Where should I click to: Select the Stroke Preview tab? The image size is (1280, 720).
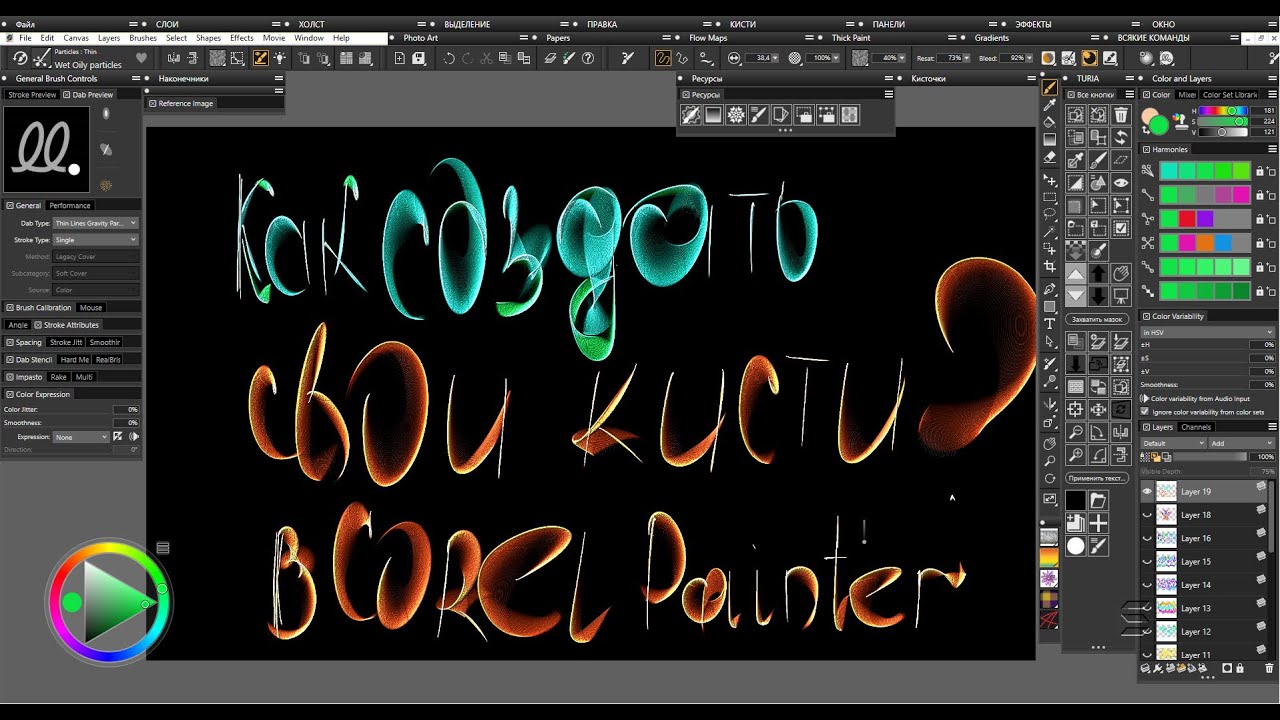tap(31, 95)
